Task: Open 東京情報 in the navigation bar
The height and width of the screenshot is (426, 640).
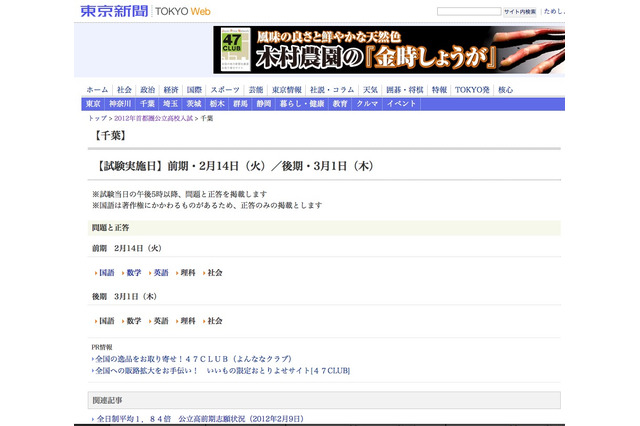Action: 287,90
